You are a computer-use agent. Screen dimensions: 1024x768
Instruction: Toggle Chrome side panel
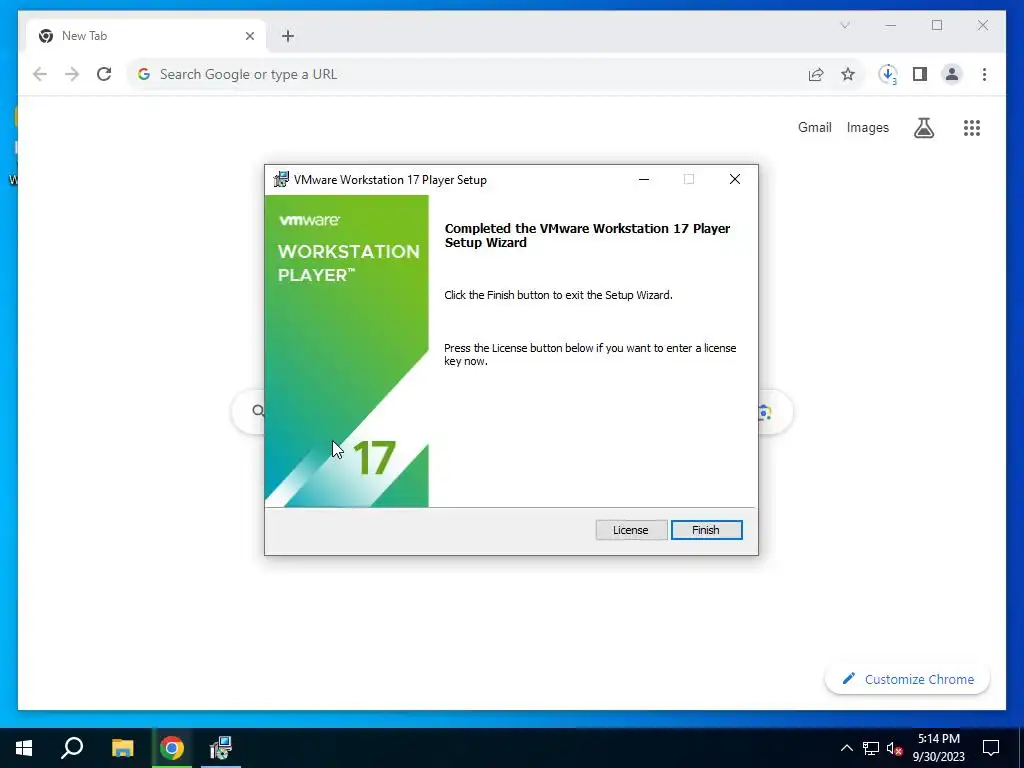tap(920, 74)
